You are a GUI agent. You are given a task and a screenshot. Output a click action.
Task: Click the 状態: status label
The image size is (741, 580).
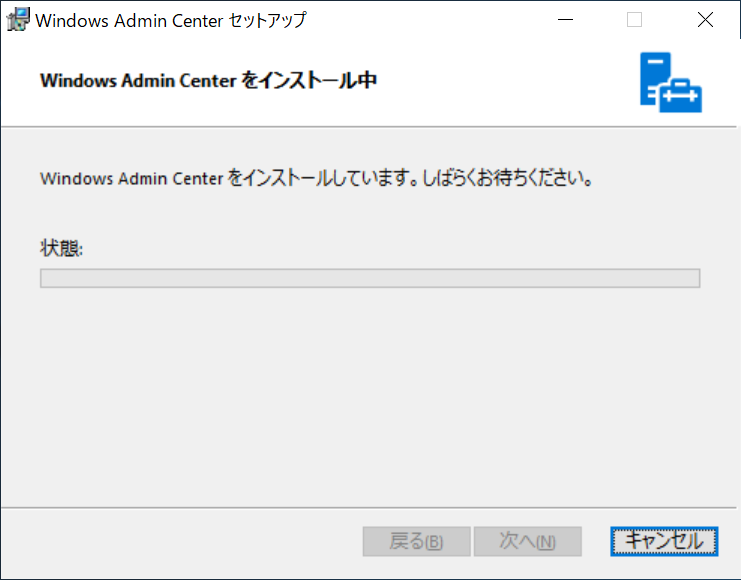pyautogui.click(x=61, y=248)
